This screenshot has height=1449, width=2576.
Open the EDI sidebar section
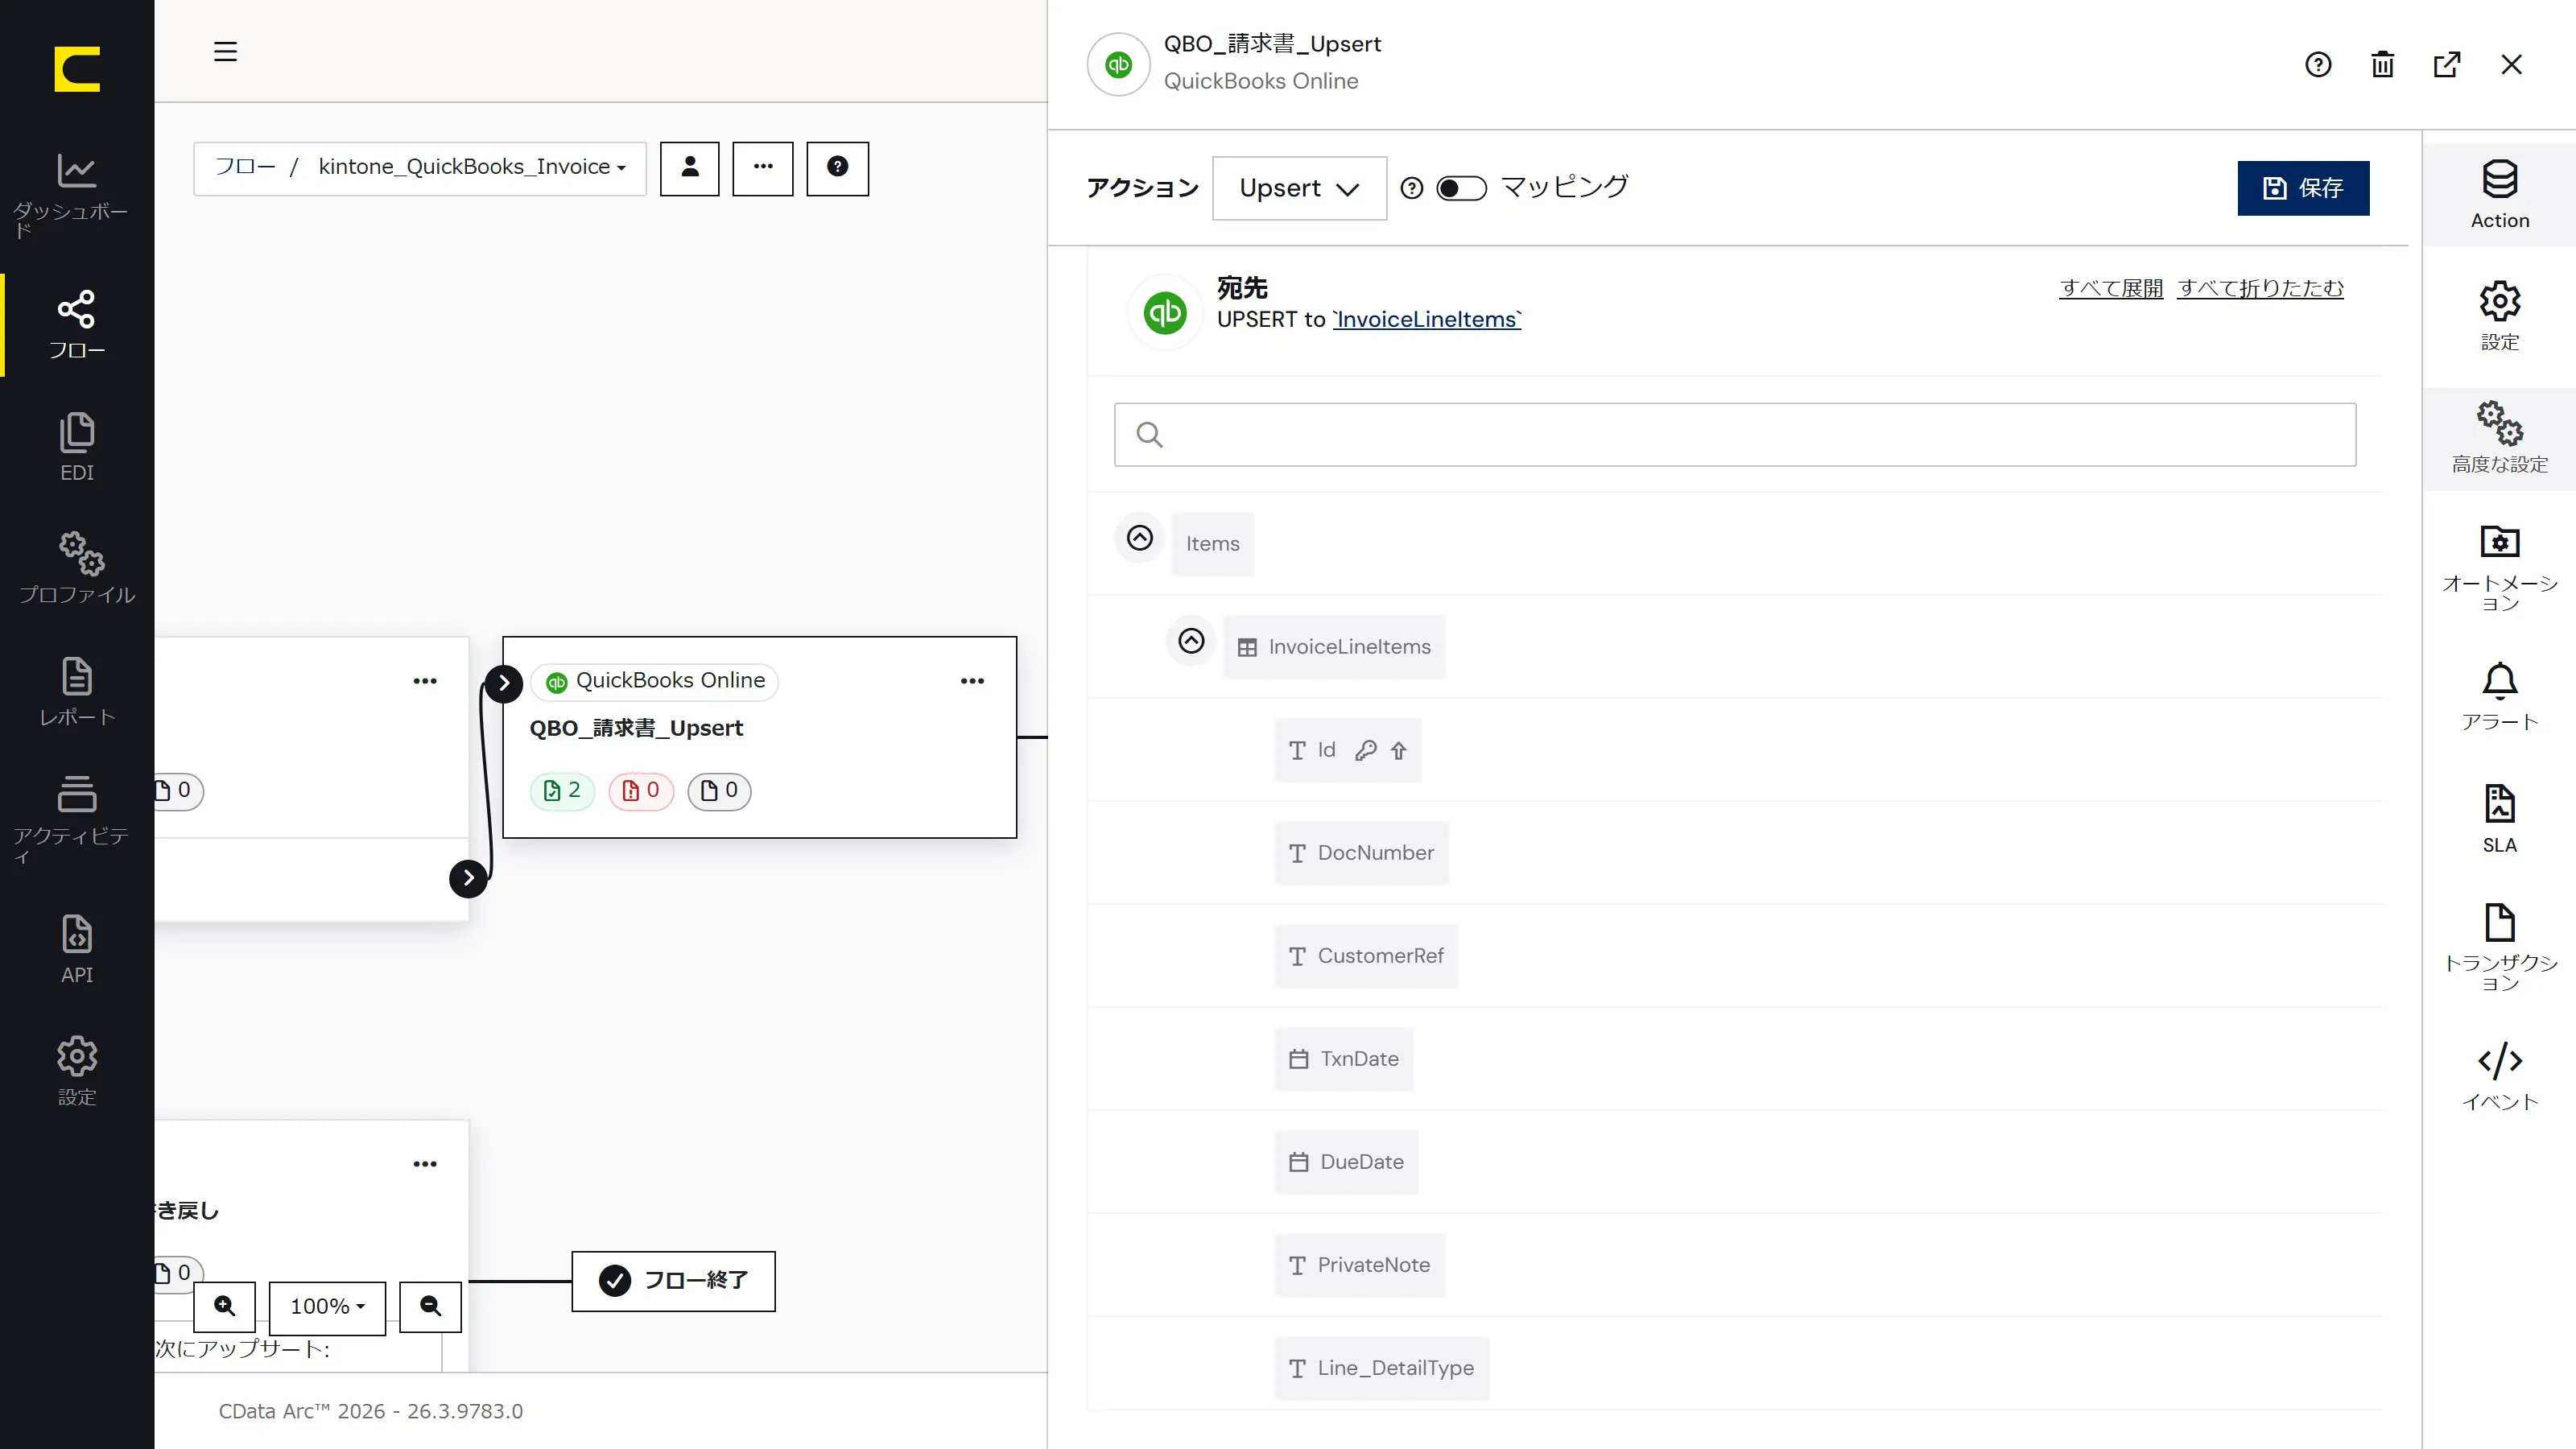pos(77,447)
